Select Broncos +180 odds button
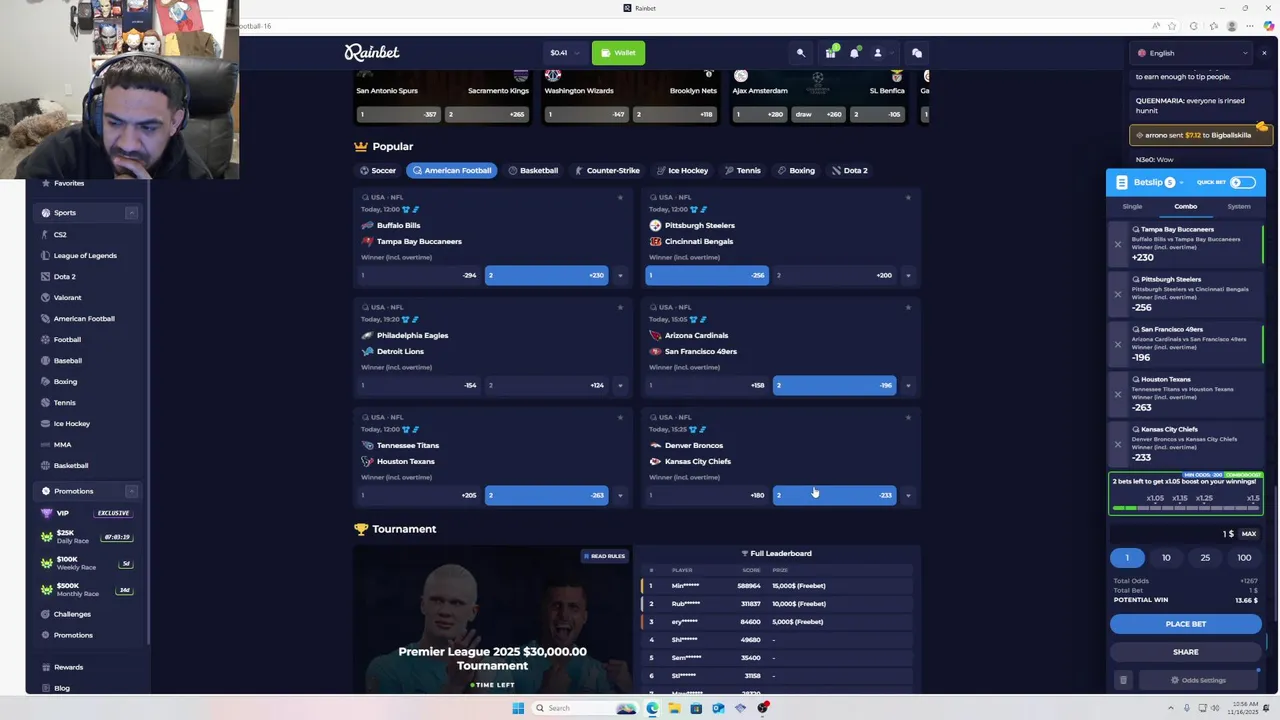 [x=707, y=495]
